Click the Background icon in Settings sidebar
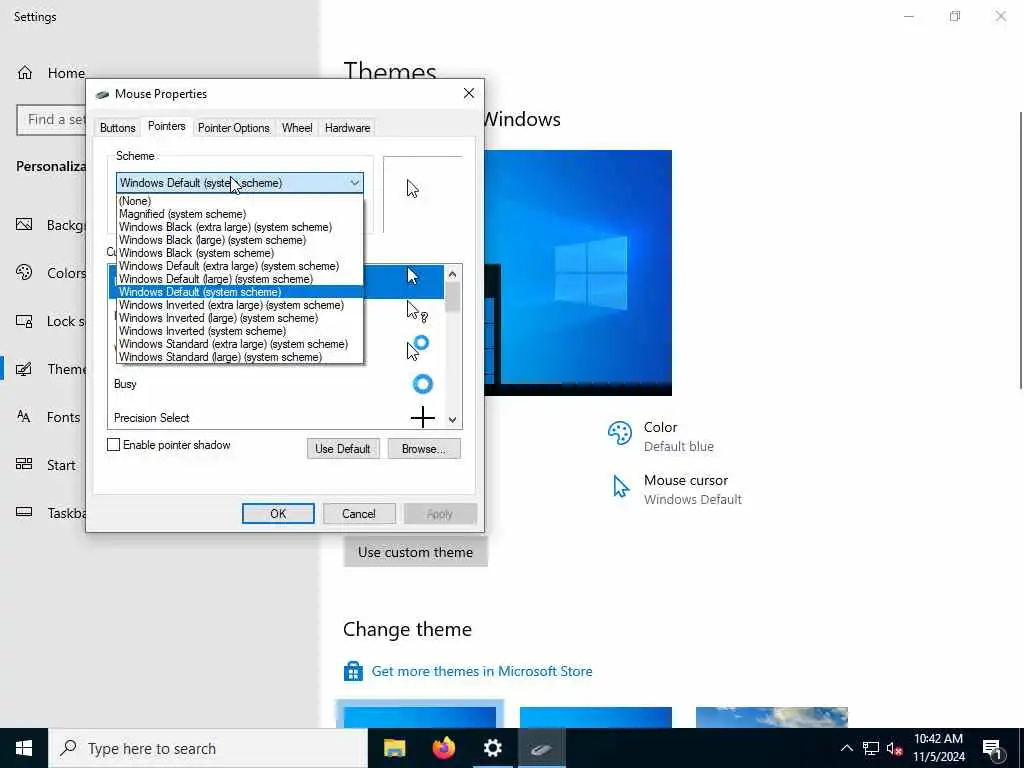Viewport: 1024px width, 768px height. [x=24, y=225]
